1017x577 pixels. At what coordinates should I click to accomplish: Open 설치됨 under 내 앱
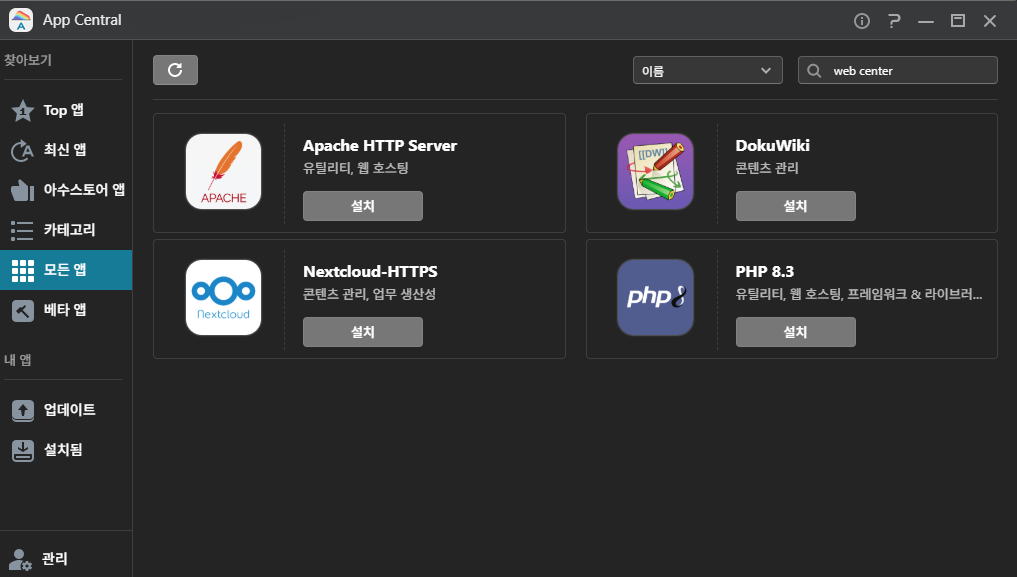(x=66, y=450)
